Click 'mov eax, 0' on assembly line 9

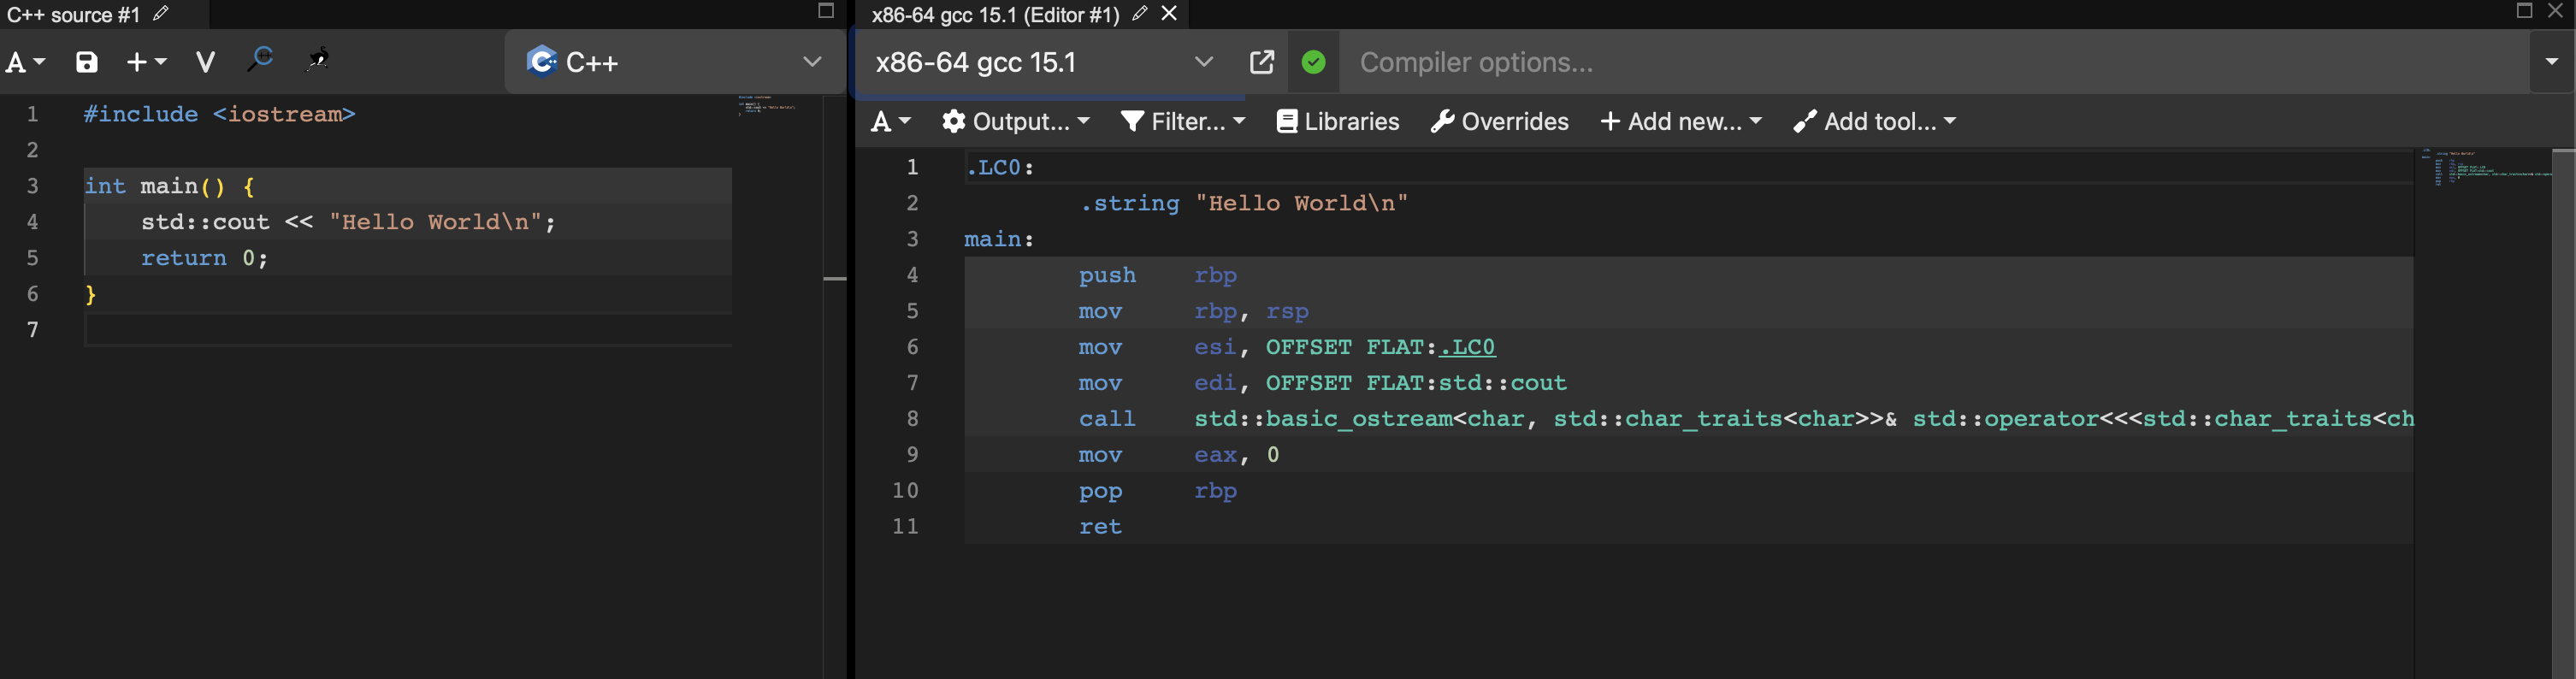tap(1179, 454)
